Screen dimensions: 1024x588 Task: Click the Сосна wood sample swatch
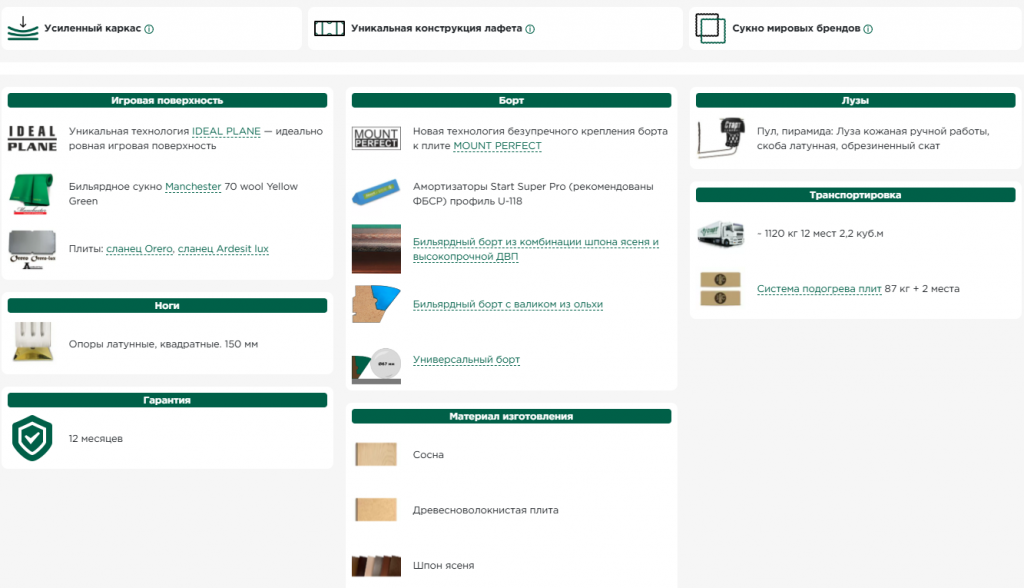[x=376, y=454]
